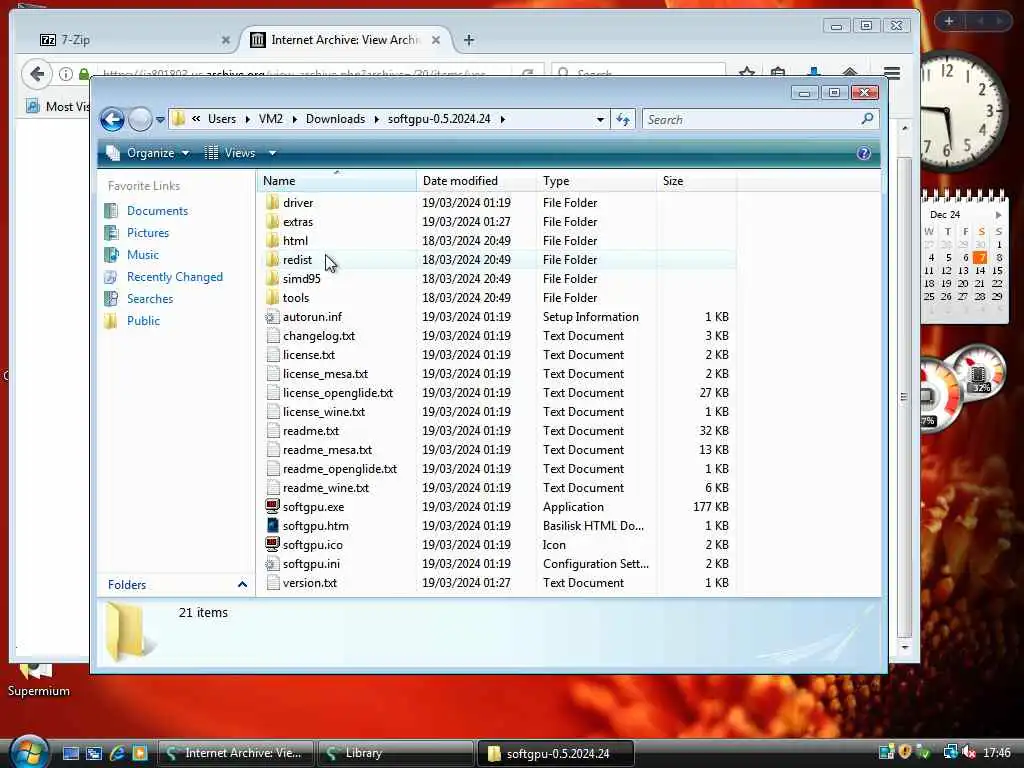
Task: Select softgpu.exe application icon
Action: click(x=272, y=507)
